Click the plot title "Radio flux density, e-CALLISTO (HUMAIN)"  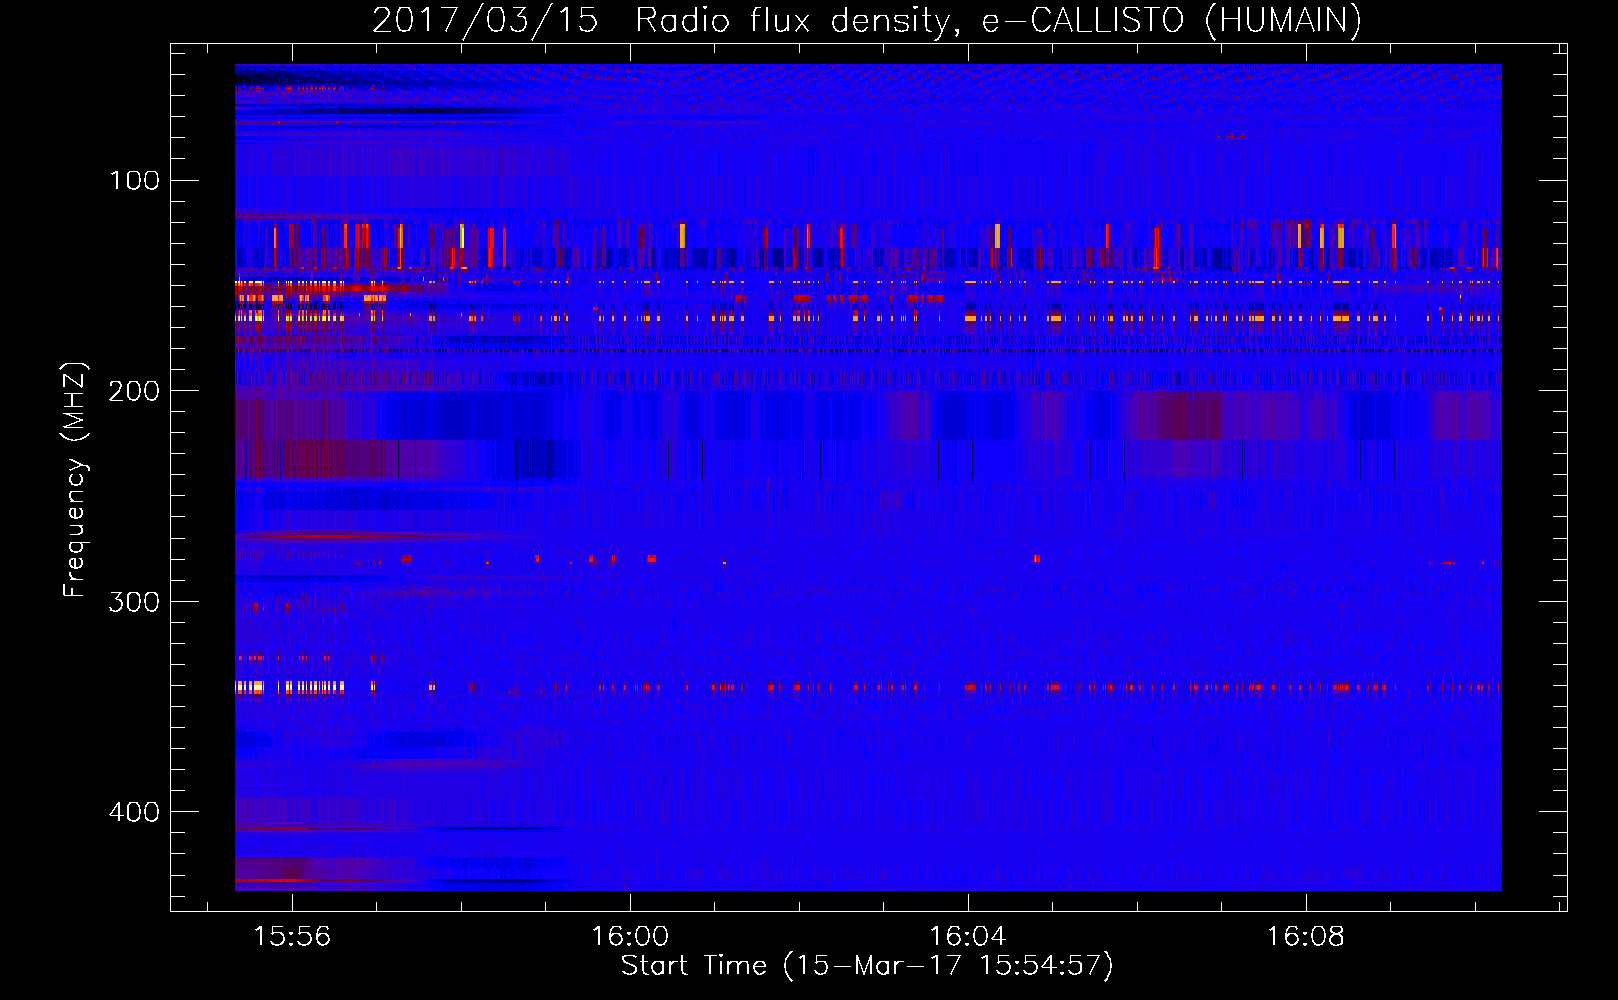tap(998, 20)
